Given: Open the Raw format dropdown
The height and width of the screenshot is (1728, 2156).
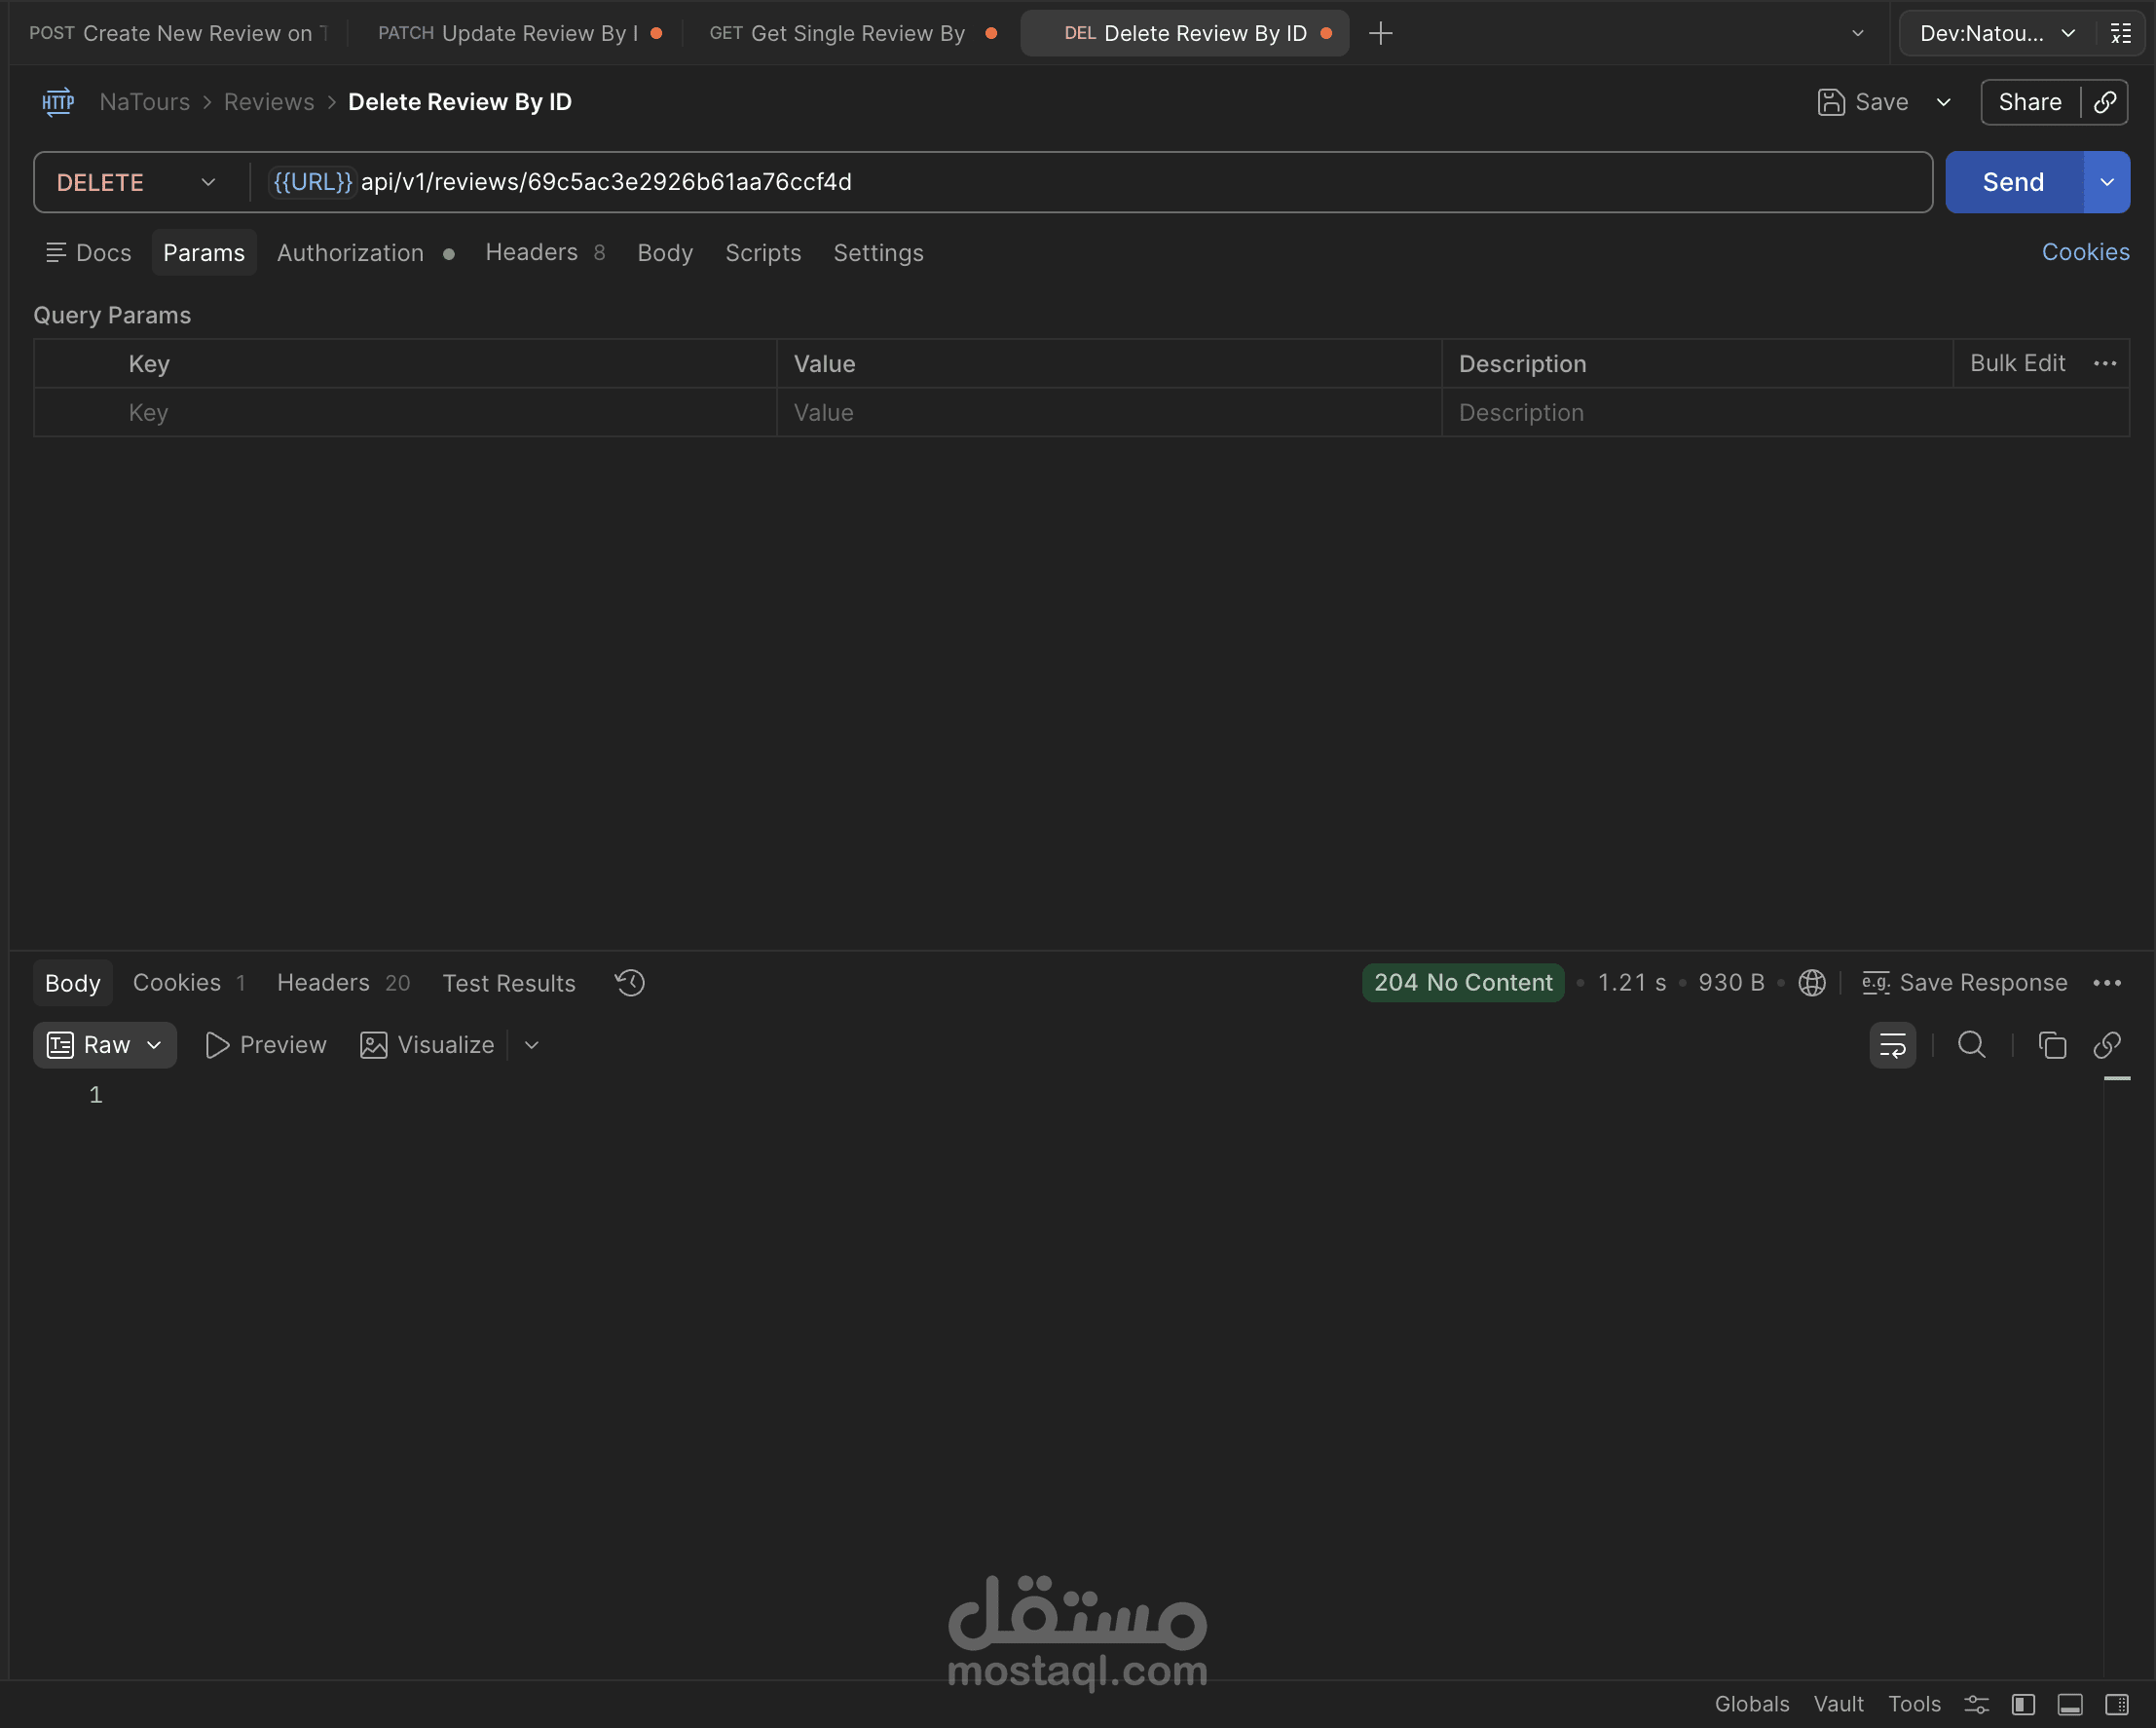Looking at the screenshot, I should (x=104, y=1045).
